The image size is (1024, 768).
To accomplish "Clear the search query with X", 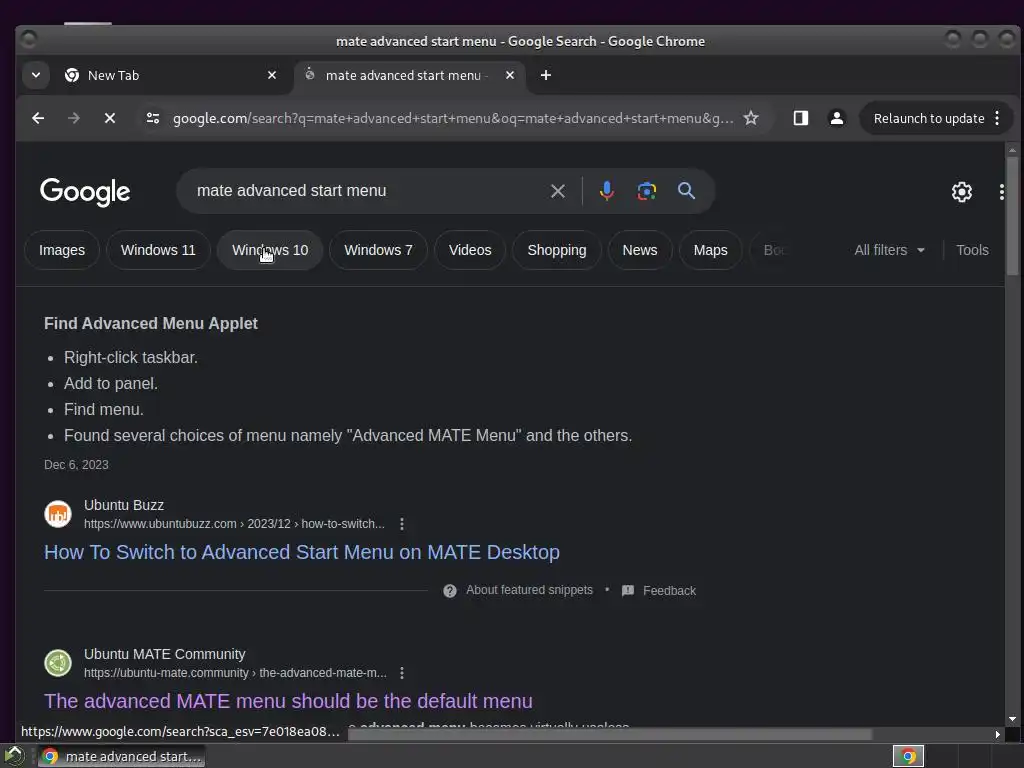I will [558, 191].
